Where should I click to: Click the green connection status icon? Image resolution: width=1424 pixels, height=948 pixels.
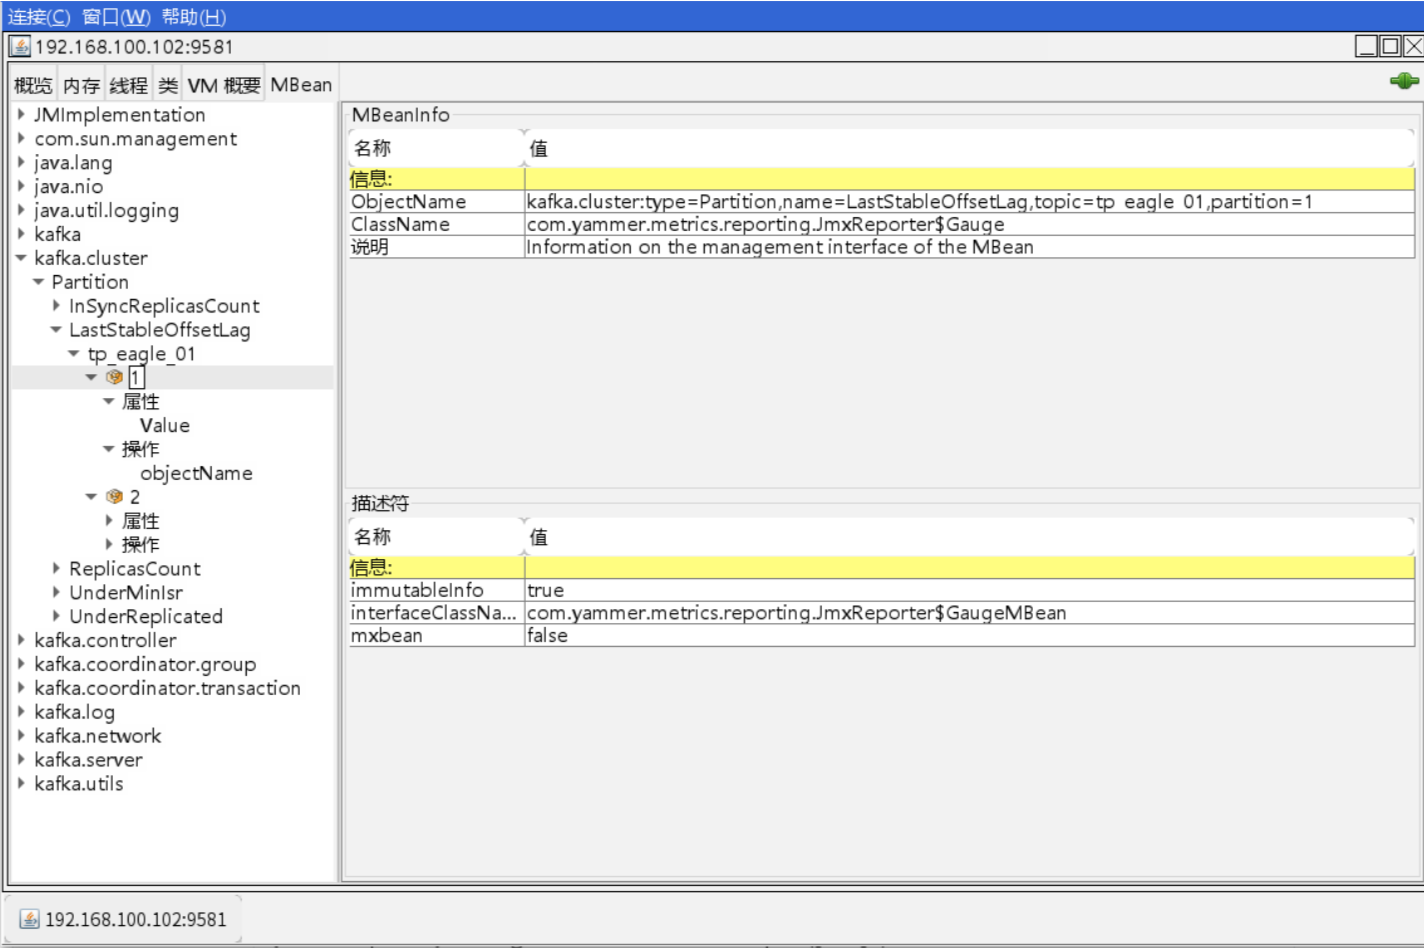click(1404, 81)
